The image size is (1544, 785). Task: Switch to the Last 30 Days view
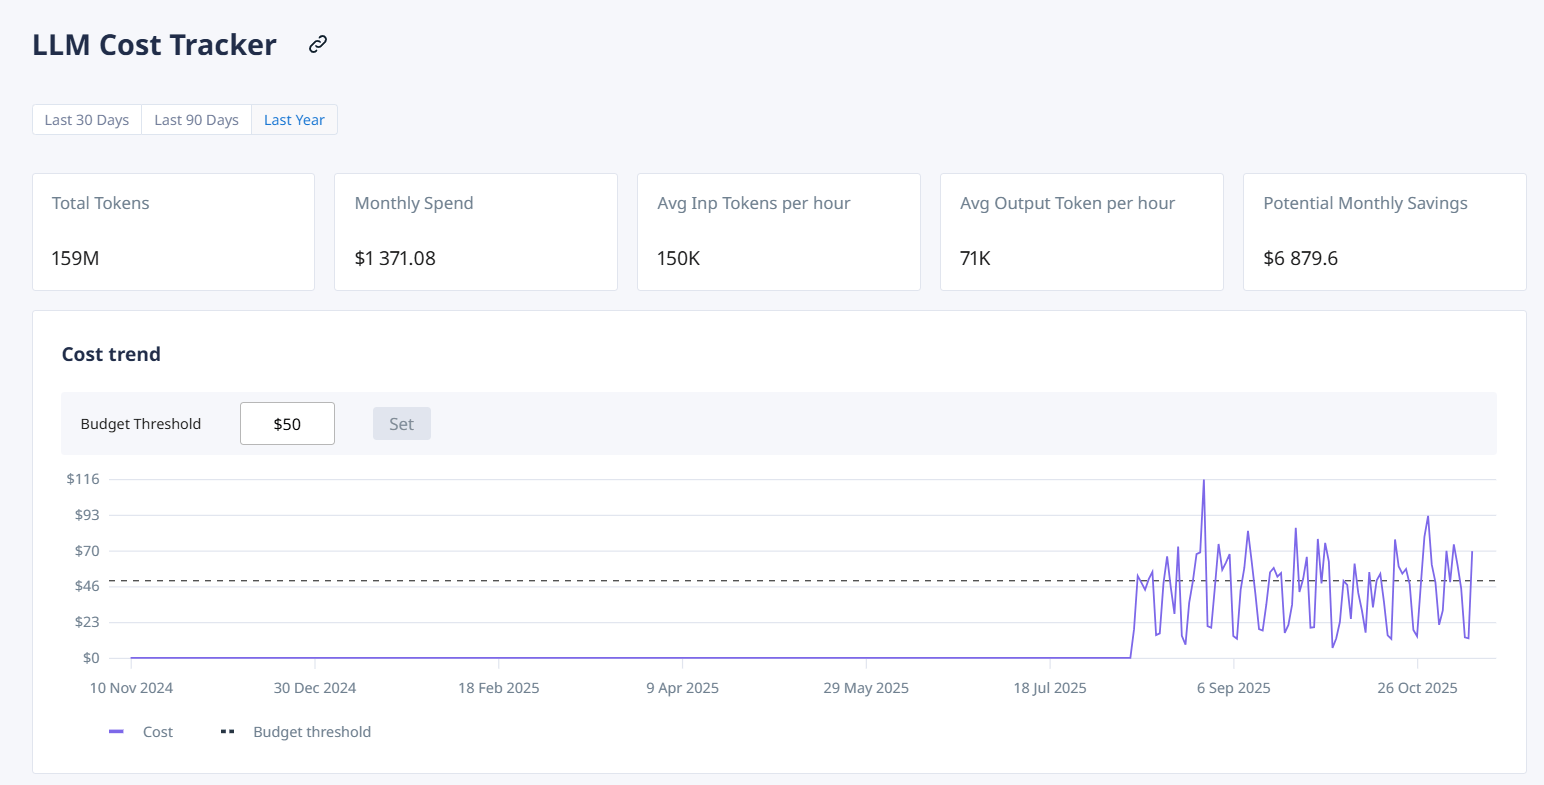tap(86, 119)
